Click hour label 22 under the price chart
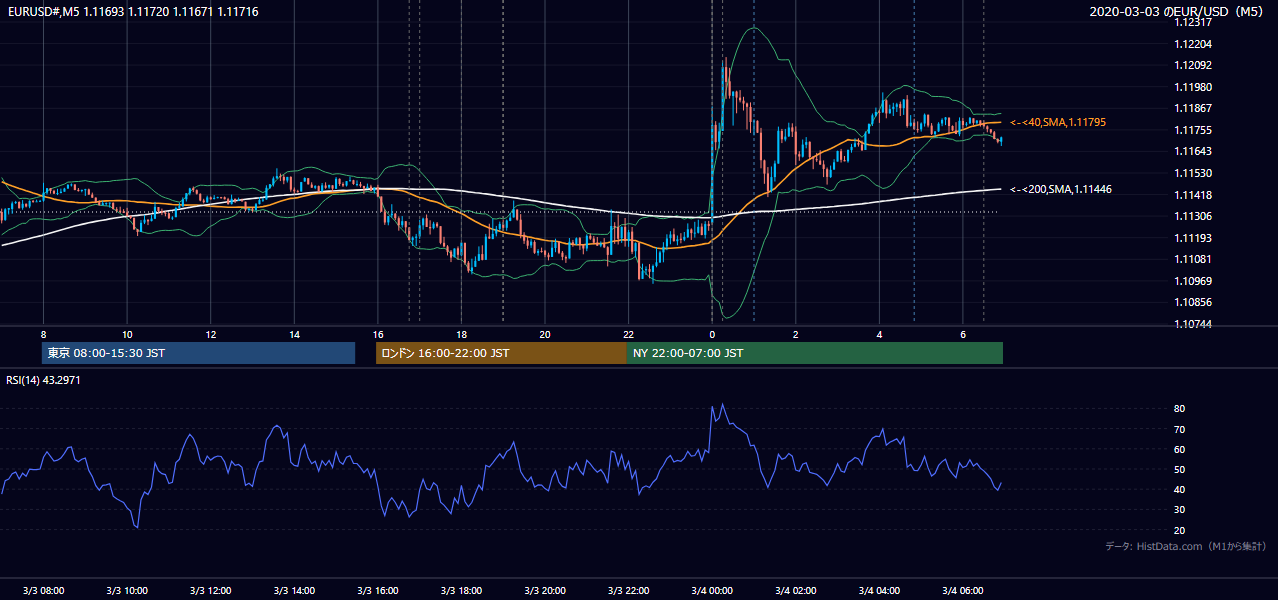The image size is (1278, 600). pyautogui.click(x=629, y=334)
